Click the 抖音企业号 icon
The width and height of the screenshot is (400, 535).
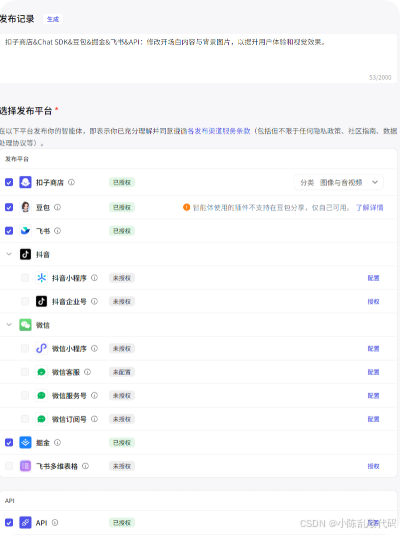(x=41, y=301)
